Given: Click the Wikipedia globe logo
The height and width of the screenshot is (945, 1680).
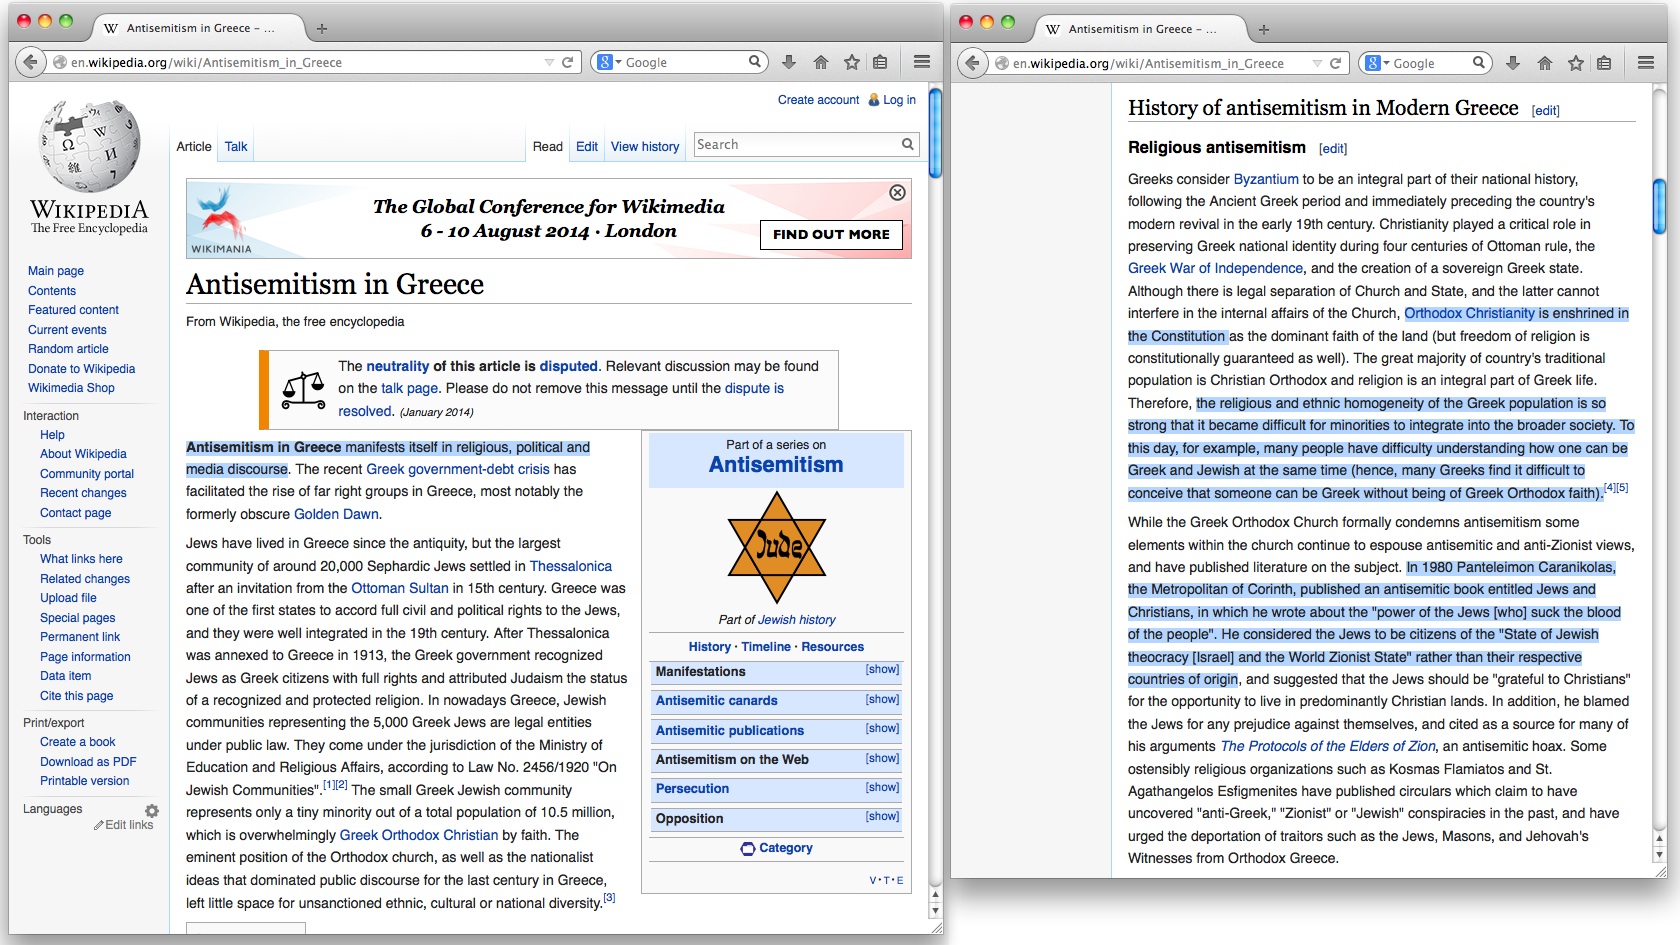Looking at the screenshot, I should (89, 146).
